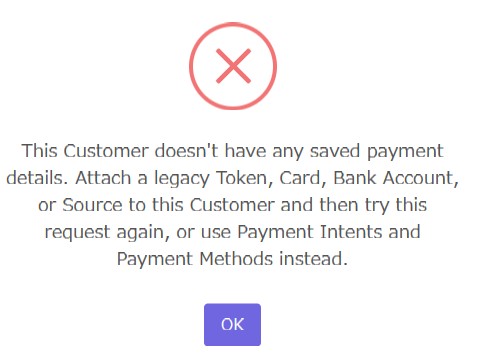478x361 pixels.
Task: Click the first line starting 'This Customer doesn't'
Action: click(232, 151)
